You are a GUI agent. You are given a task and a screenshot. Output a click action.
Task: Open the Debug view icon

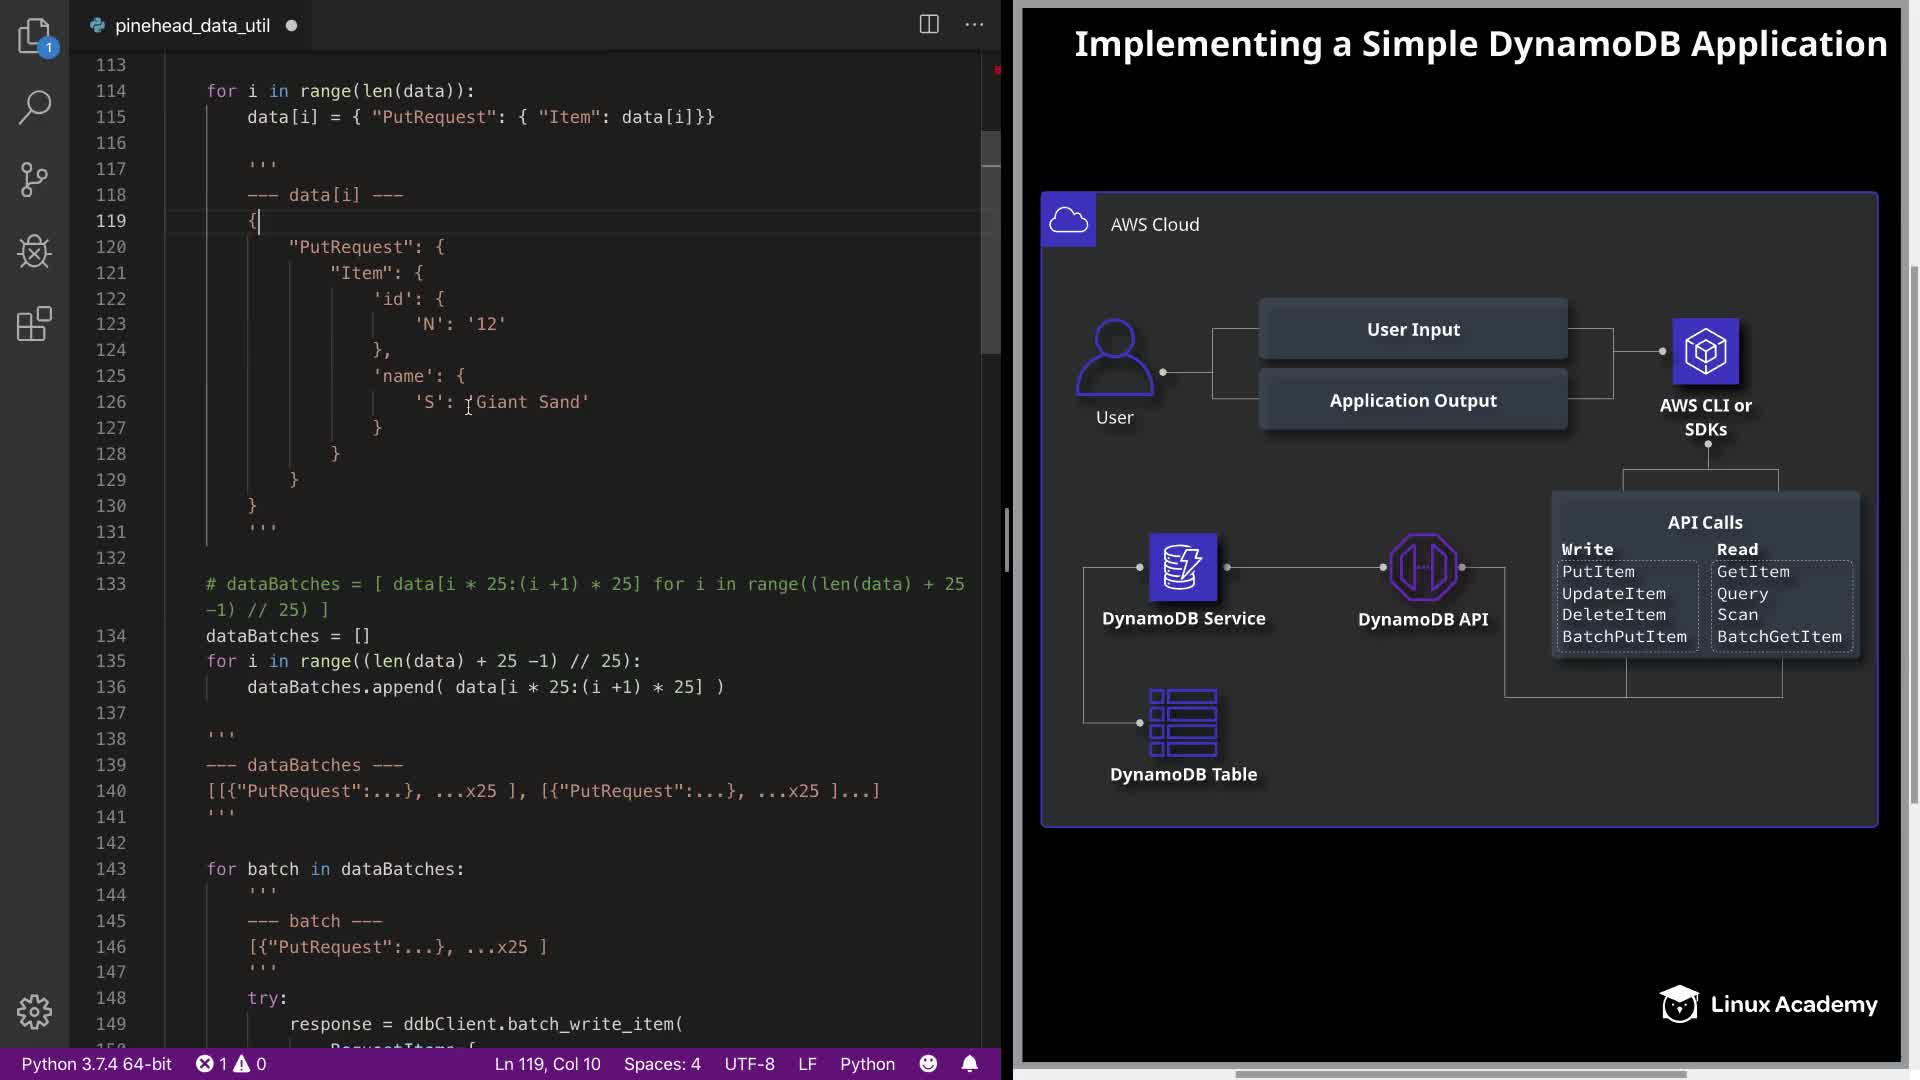34,251
